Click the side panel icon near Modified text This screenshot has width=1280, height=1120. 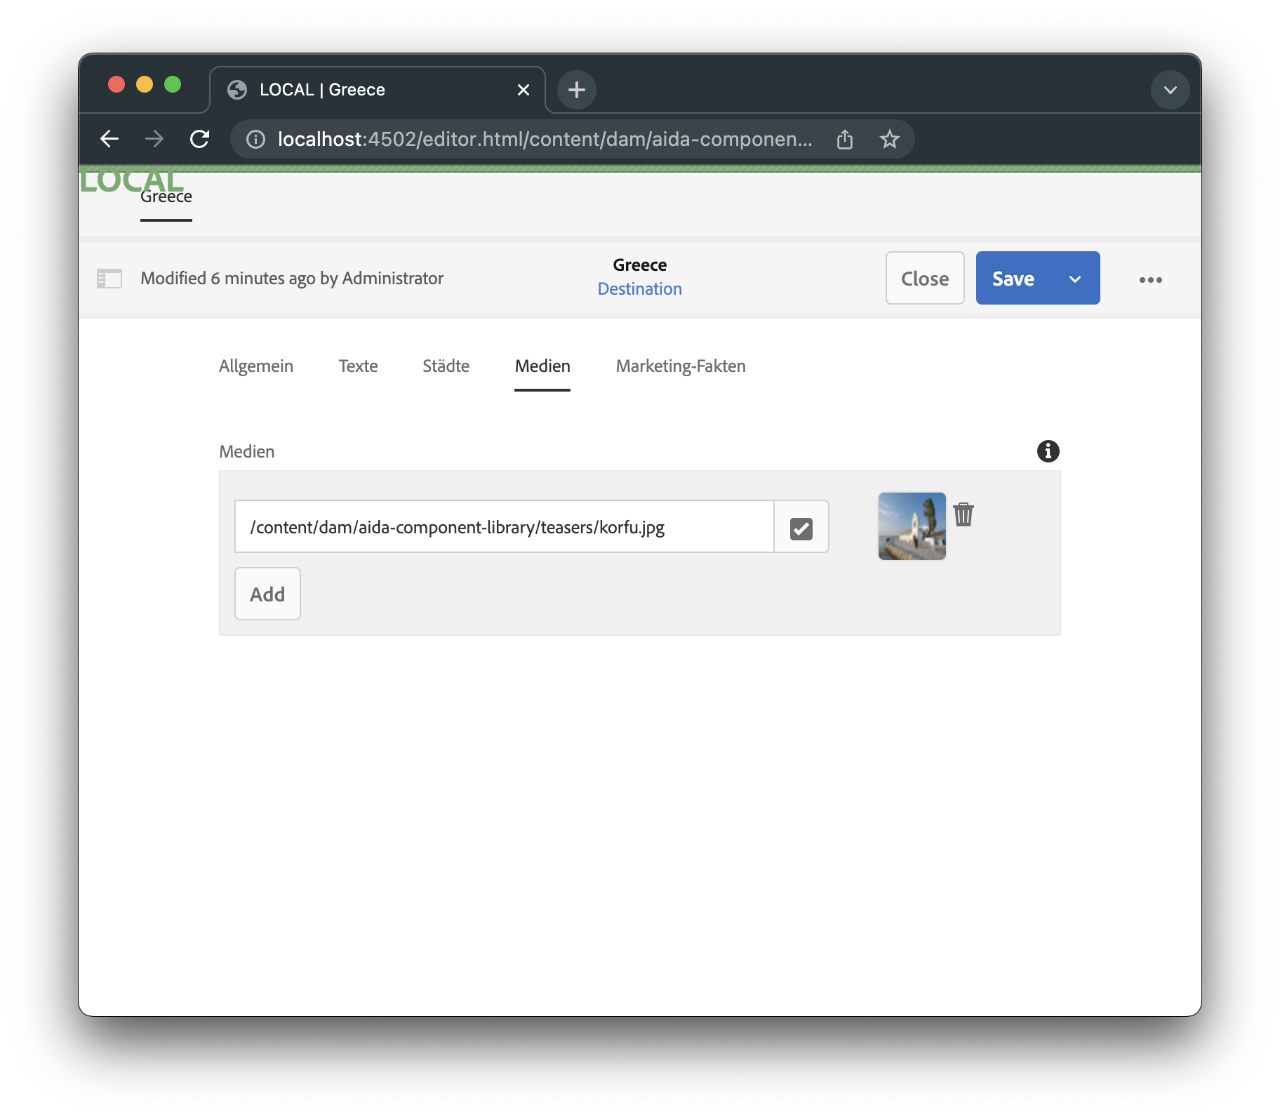[x=110, y=278]
